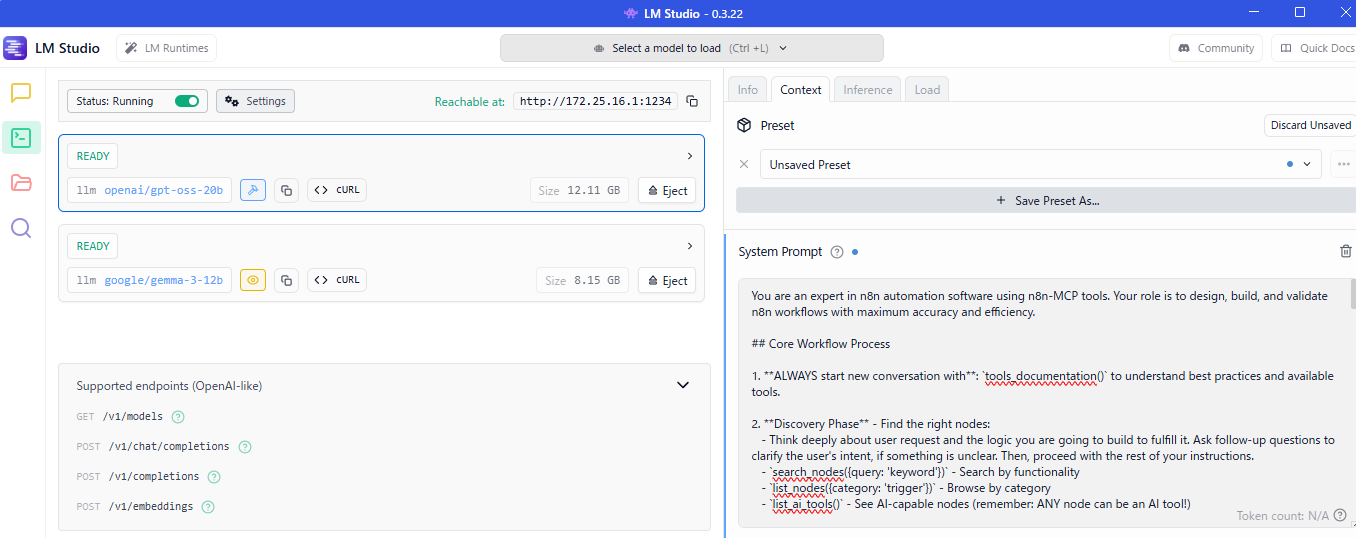1356x538 pixels.
Task: Open the Developer terminal sidebar icon
Action: point(21,138)
